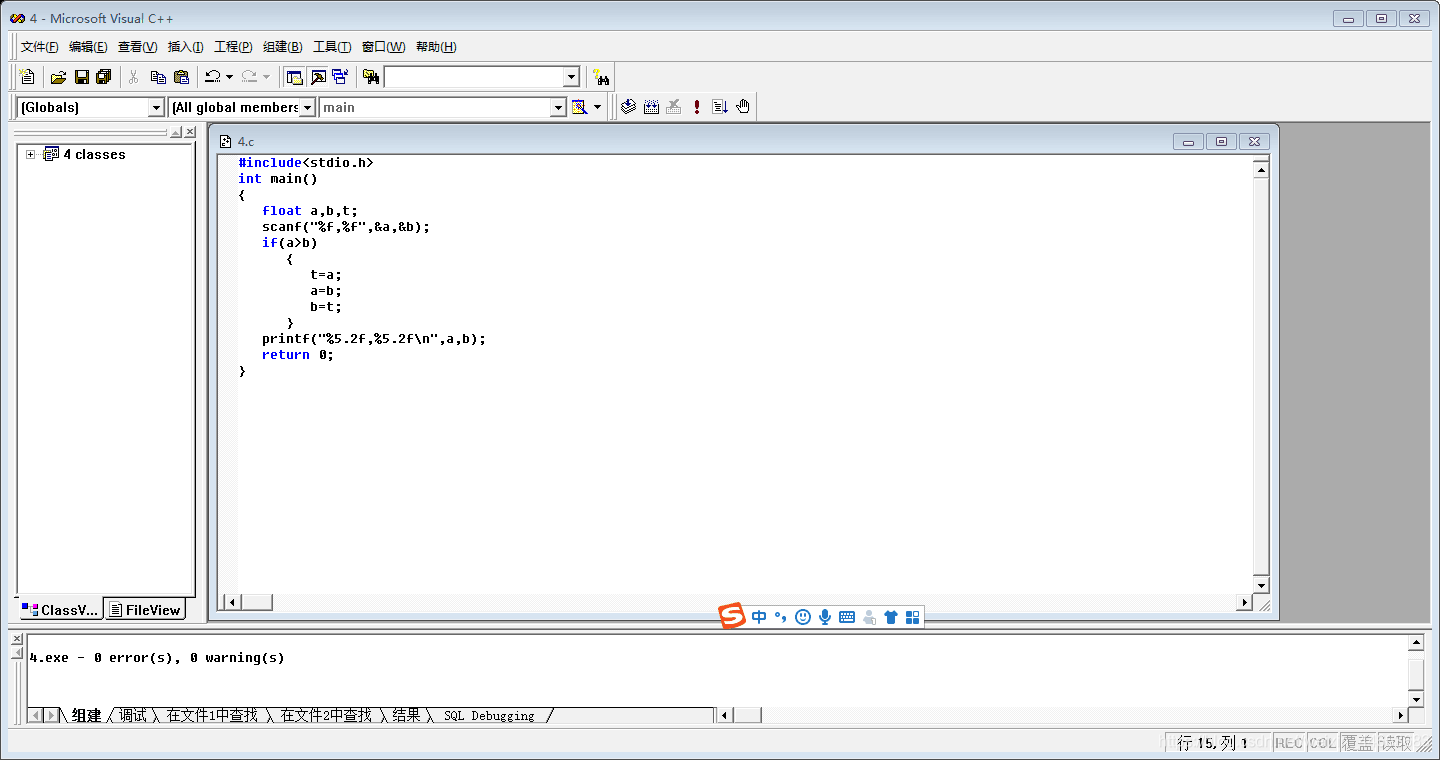This screenshot has height=760, width=1440.
Task: Redo the last undone edit
Action: [249, 77]
